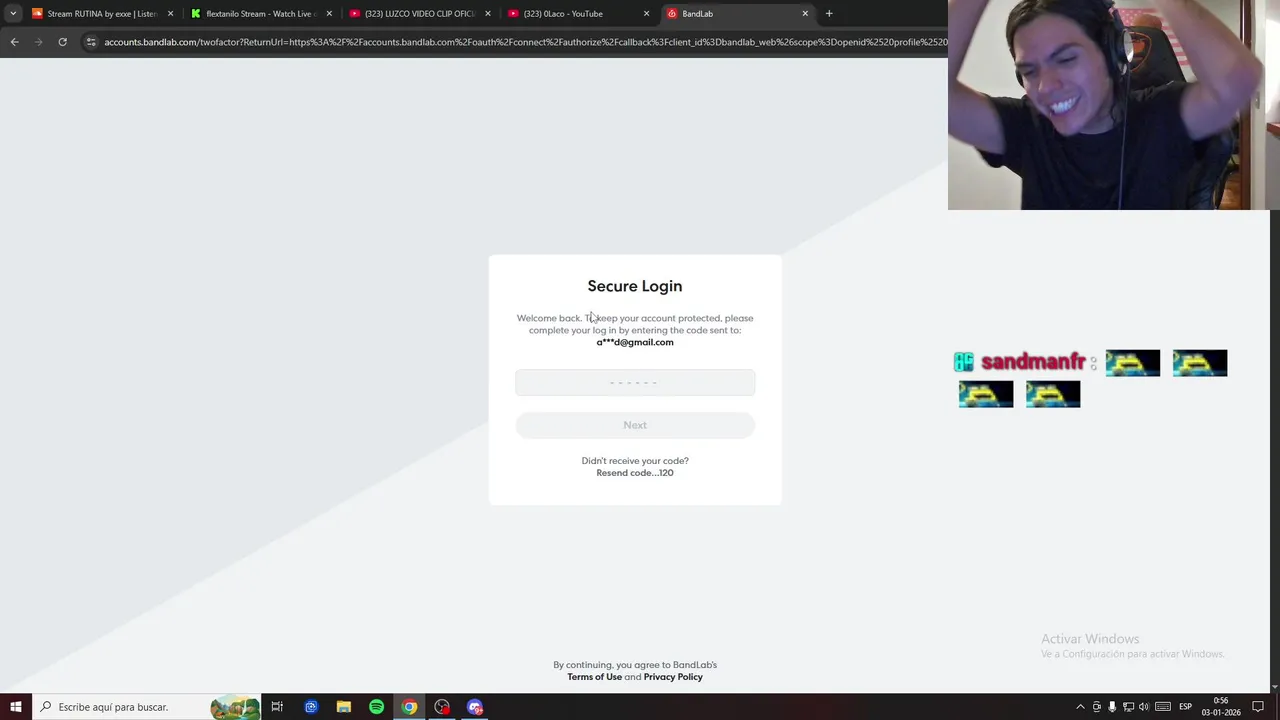The image size is (1280, 720).
Task: Show hidden system tray icons
Action: (x=1080, y=707)
